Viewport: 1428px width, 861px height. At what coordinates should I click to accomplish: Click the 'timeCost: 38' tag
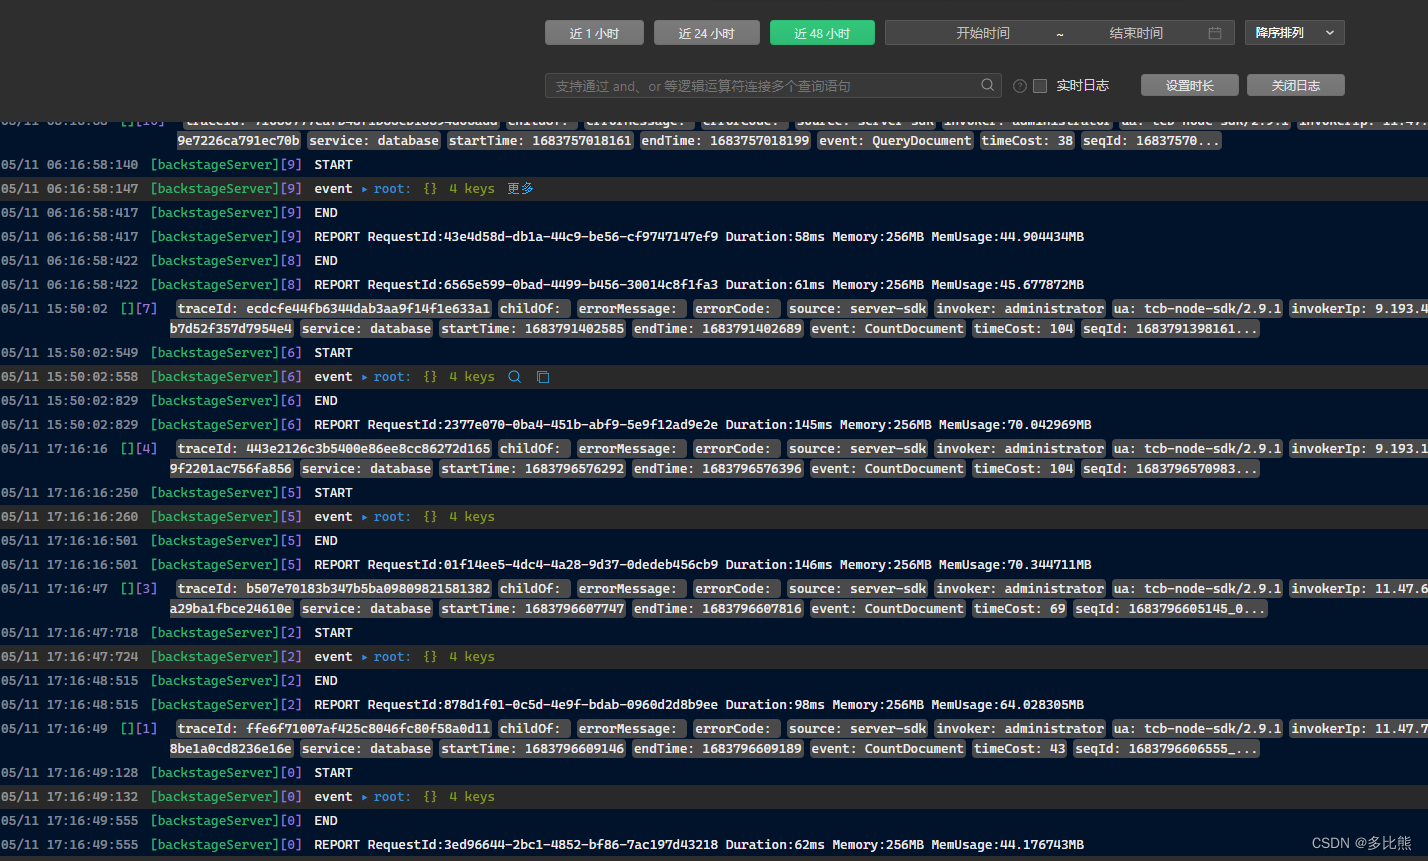pyautogui.click(x=1027, y=141)
